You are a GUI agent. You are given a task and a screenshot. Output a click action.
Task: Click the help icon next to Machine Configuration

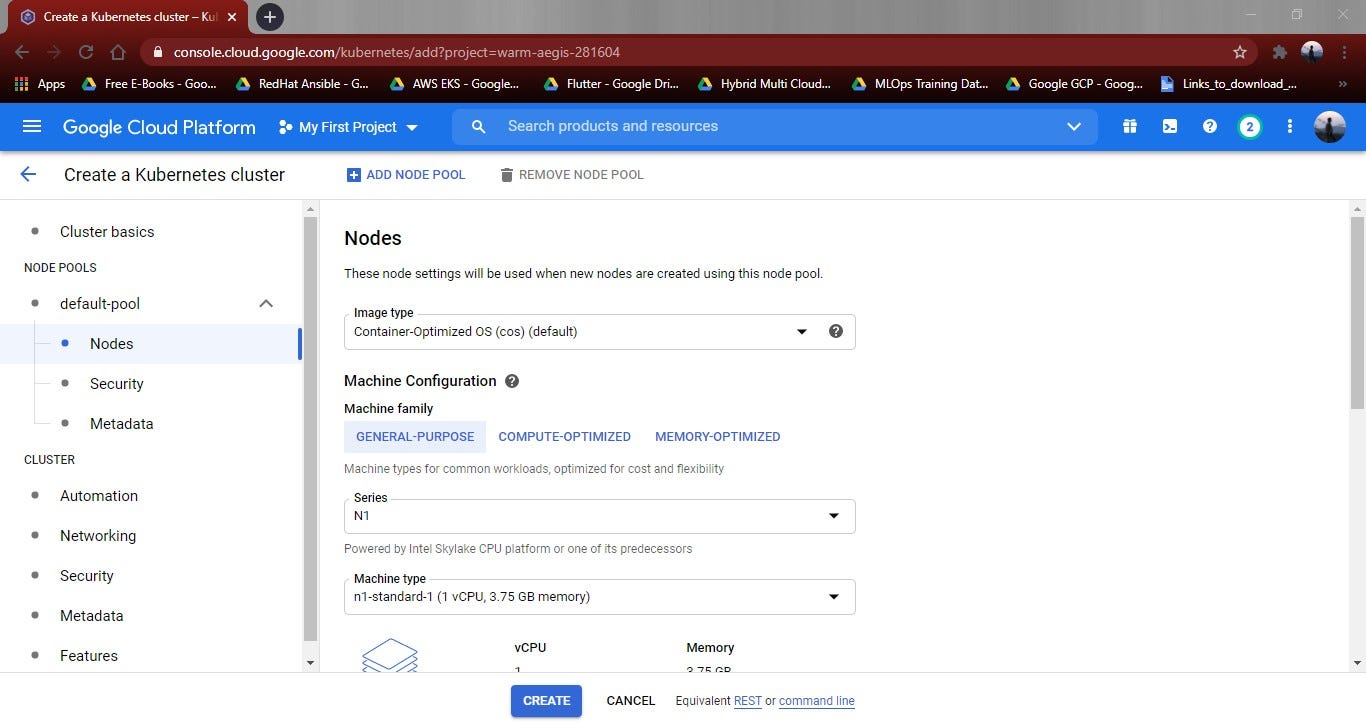coord(512,381)
